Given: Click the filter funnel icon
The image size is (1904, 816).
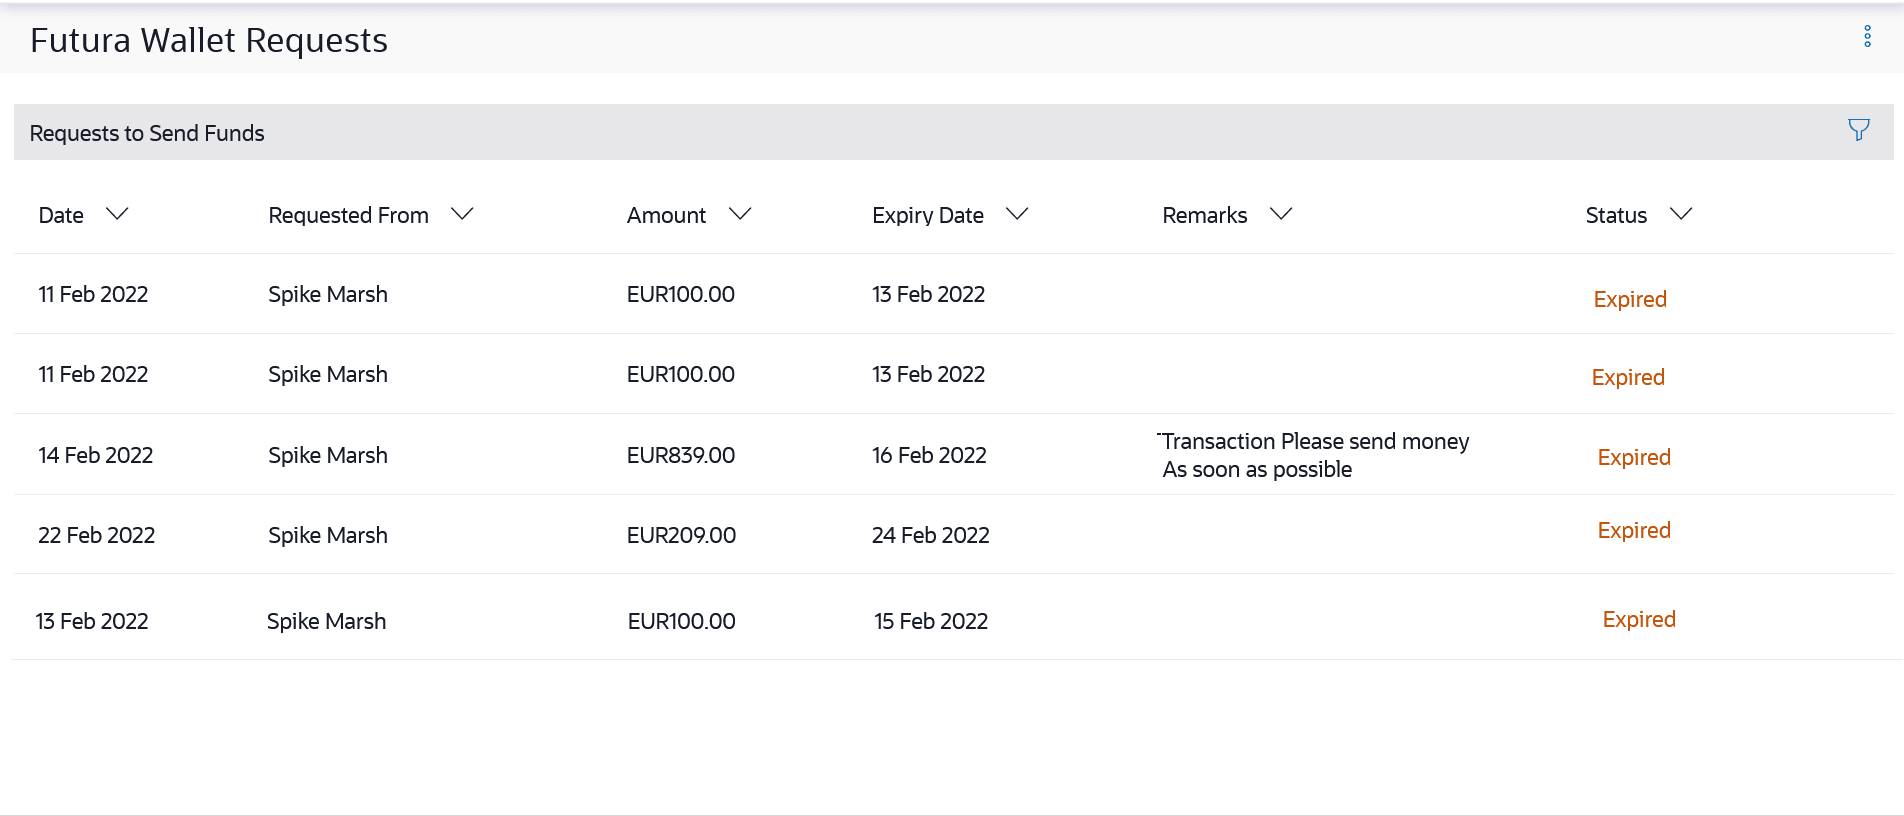Looking at the screenshot, I should [x=1858, y=130].
